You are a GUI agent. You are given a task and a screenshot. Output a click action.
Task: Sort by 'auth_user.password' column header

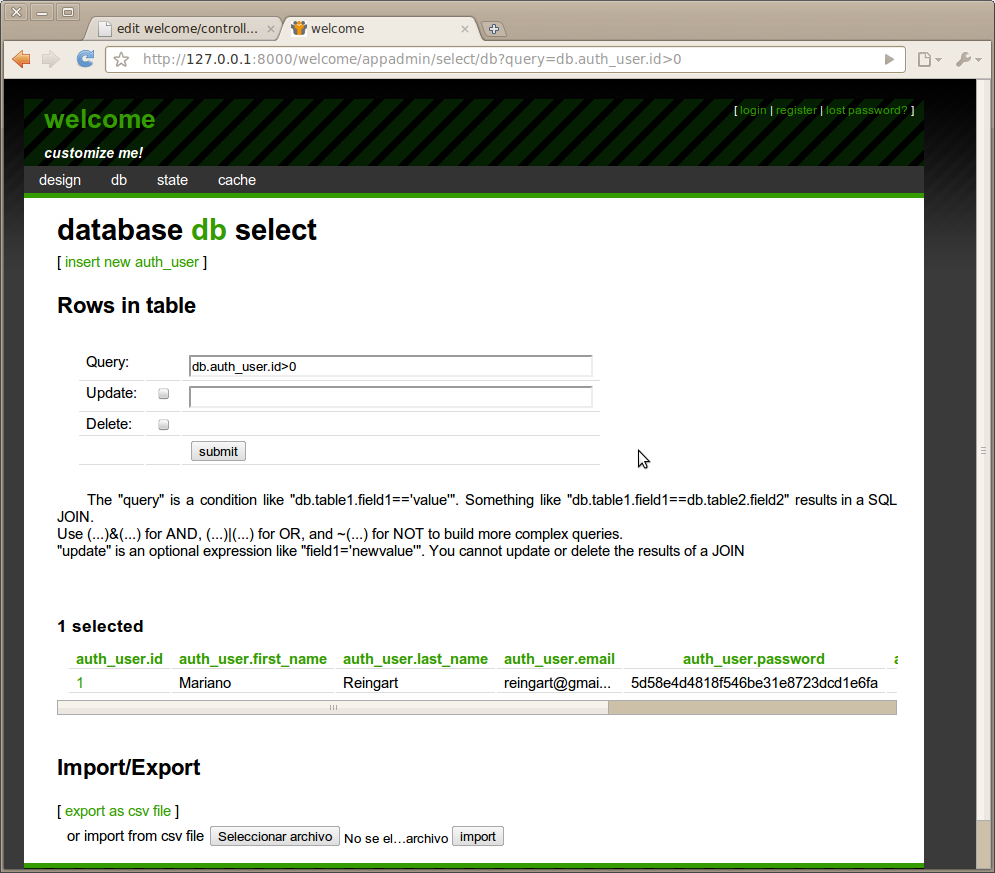[x=754, y=659]
